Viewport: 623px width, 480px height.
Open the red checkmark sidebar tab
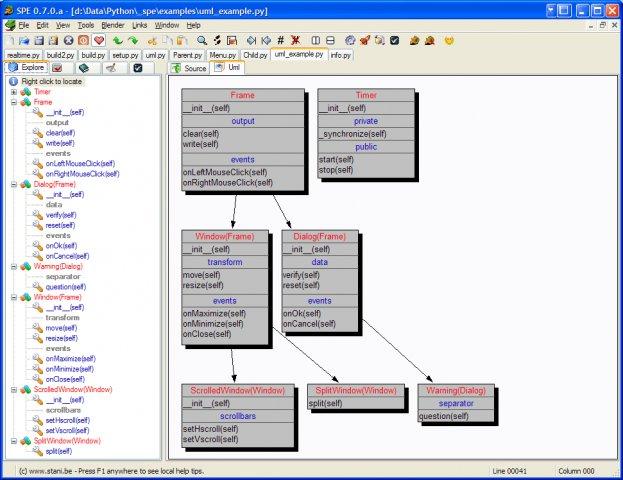coord(58,68)
